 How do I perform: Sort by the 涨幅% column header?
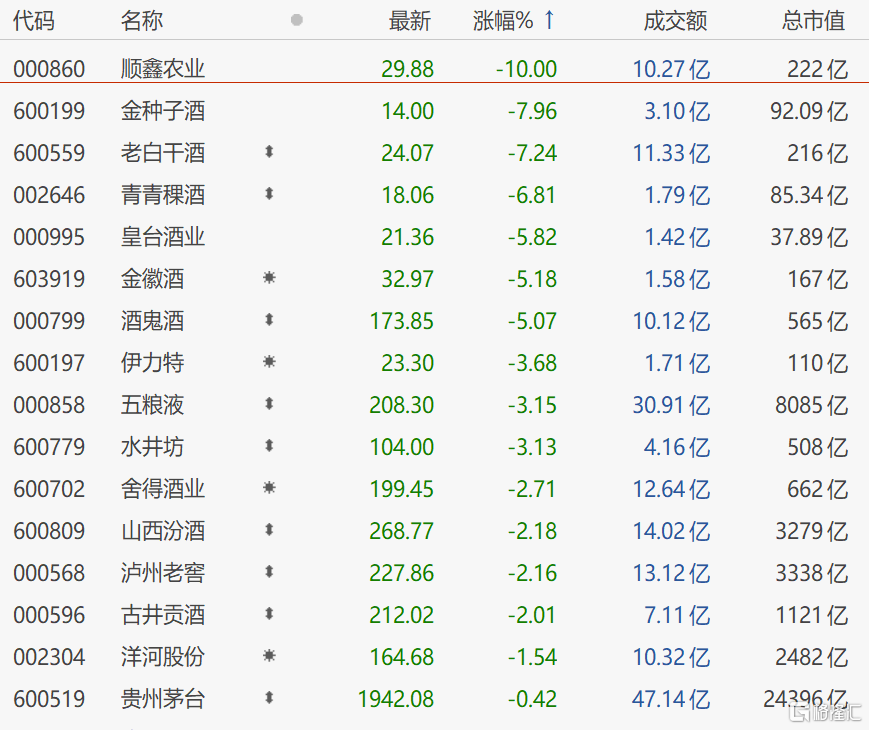[503, 21]
